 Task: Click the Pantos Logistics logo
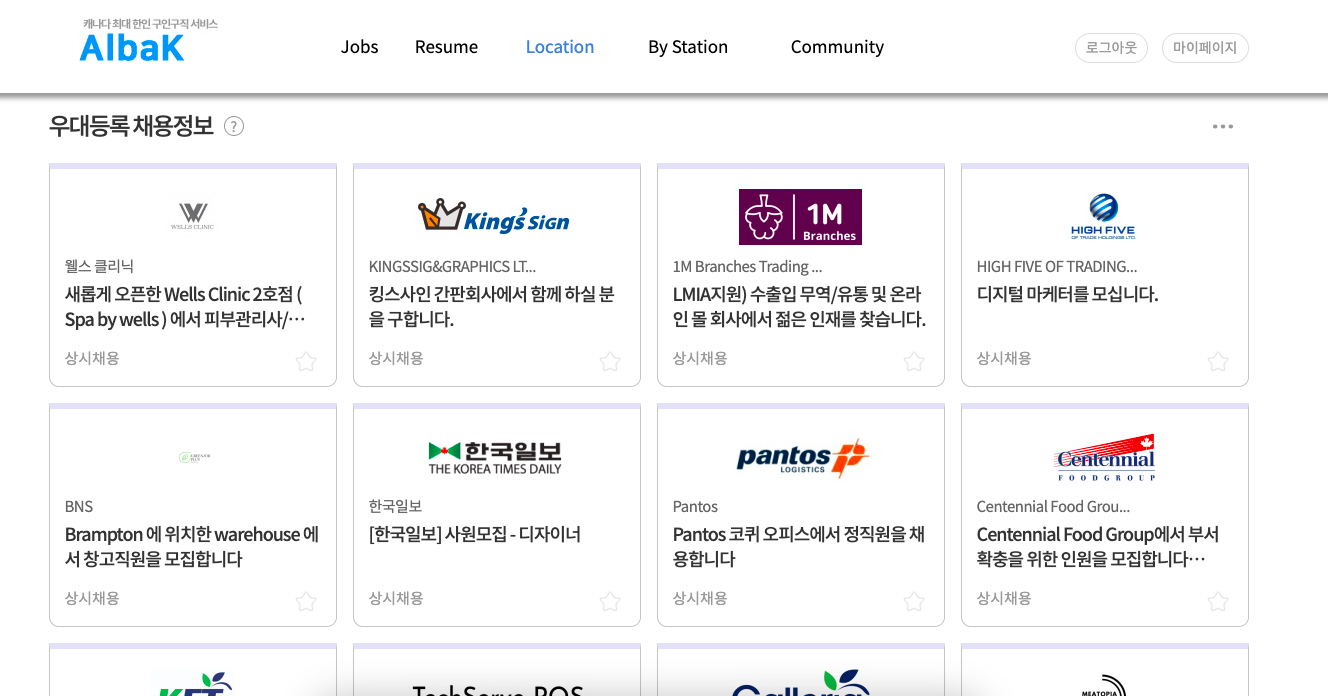coord(802,457)
